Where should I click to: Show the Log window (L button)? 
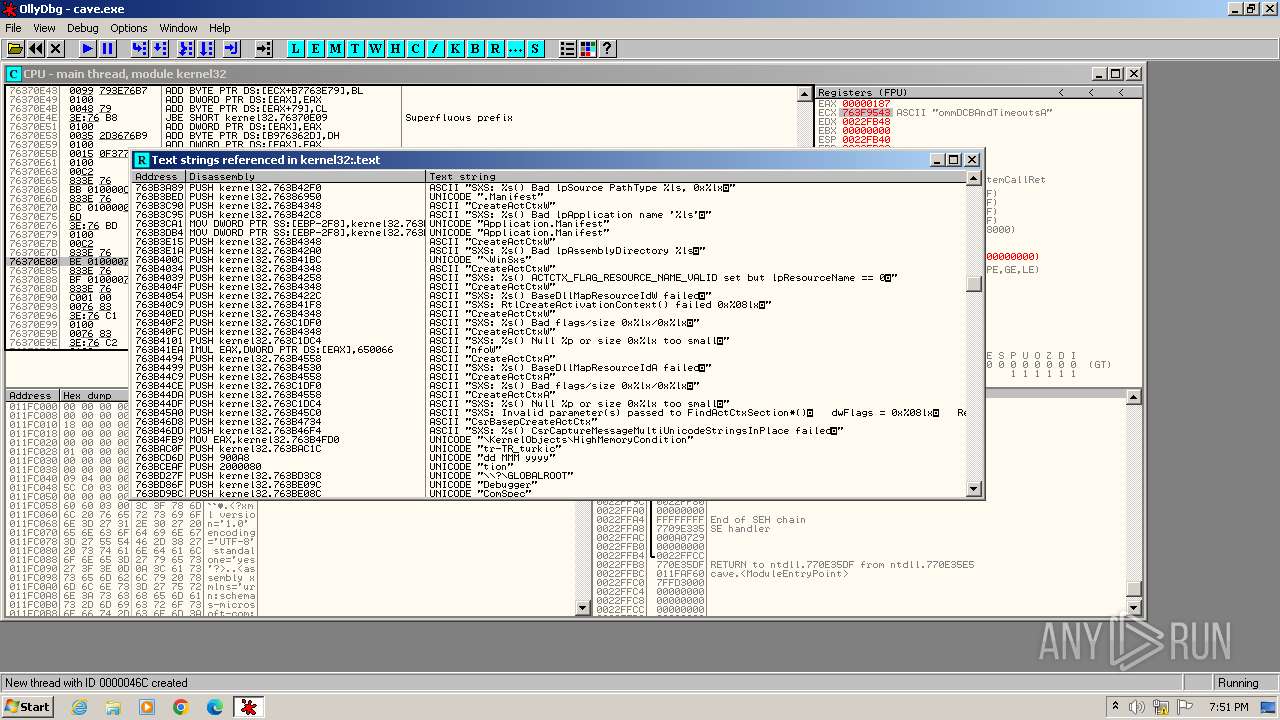(x=296, y=48)
